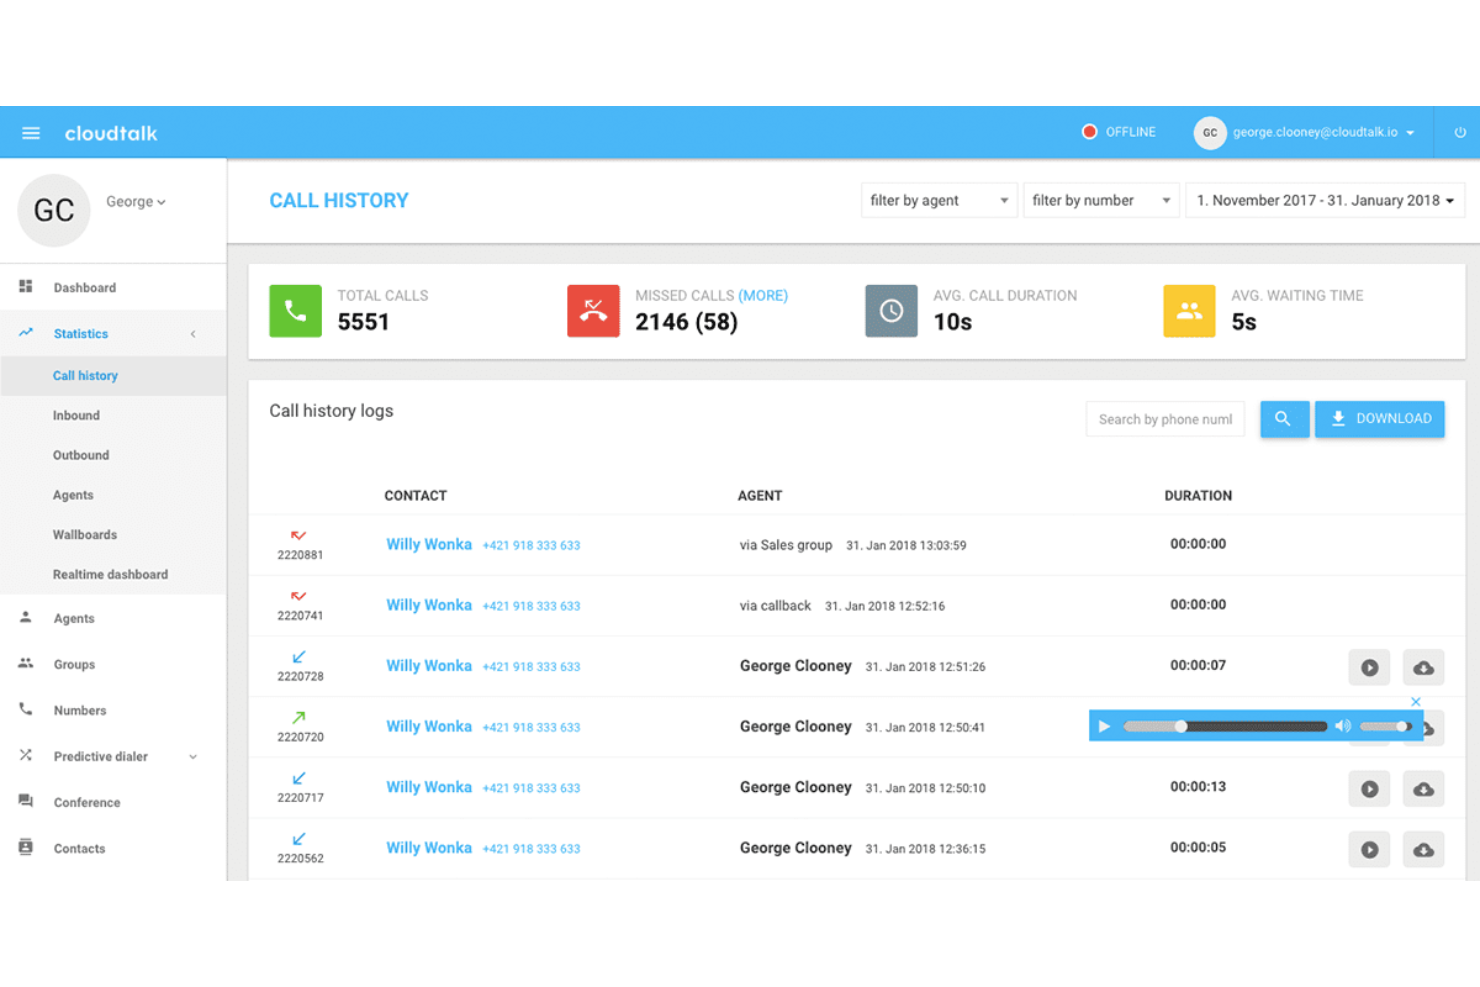This screenshot has width=1480, height=987.
Task: Expand the date range picker for November-January
Action: 1324,200
